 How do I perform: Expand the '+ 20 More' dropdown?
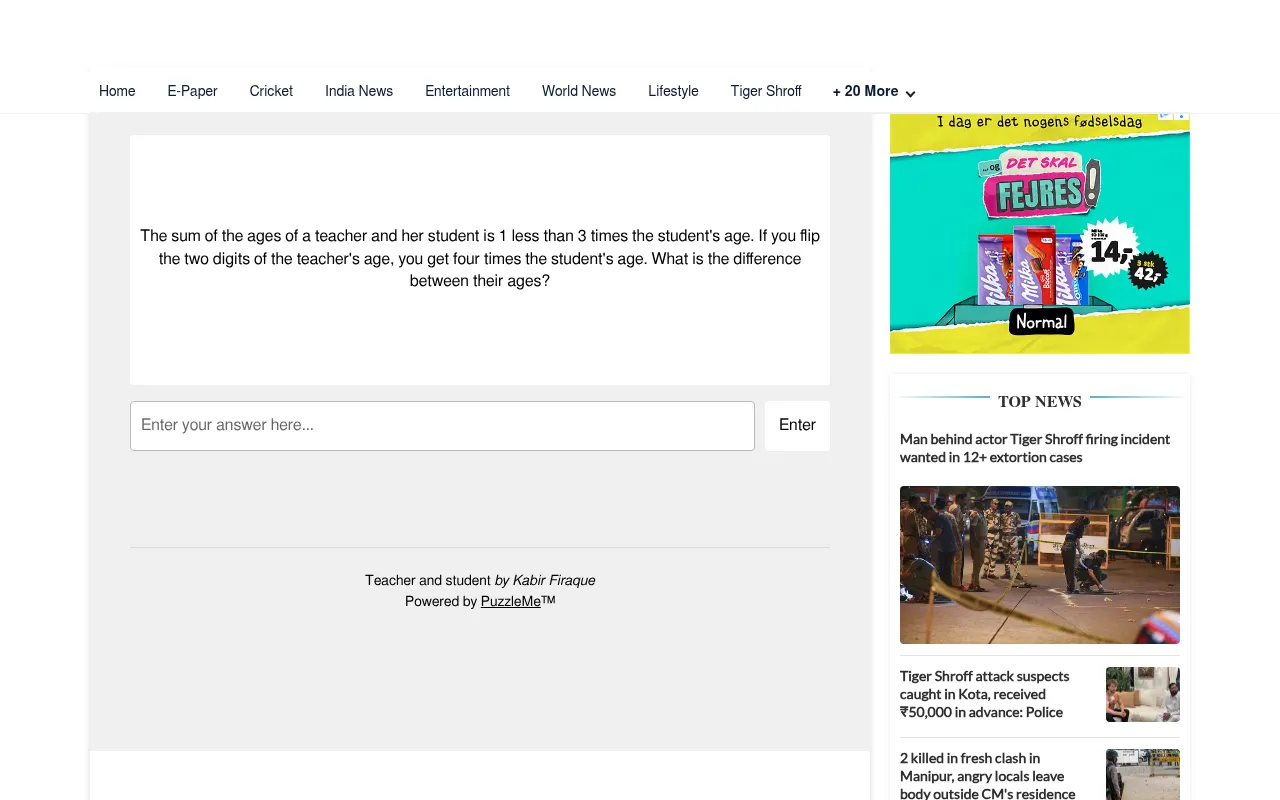tap(874, 91)
